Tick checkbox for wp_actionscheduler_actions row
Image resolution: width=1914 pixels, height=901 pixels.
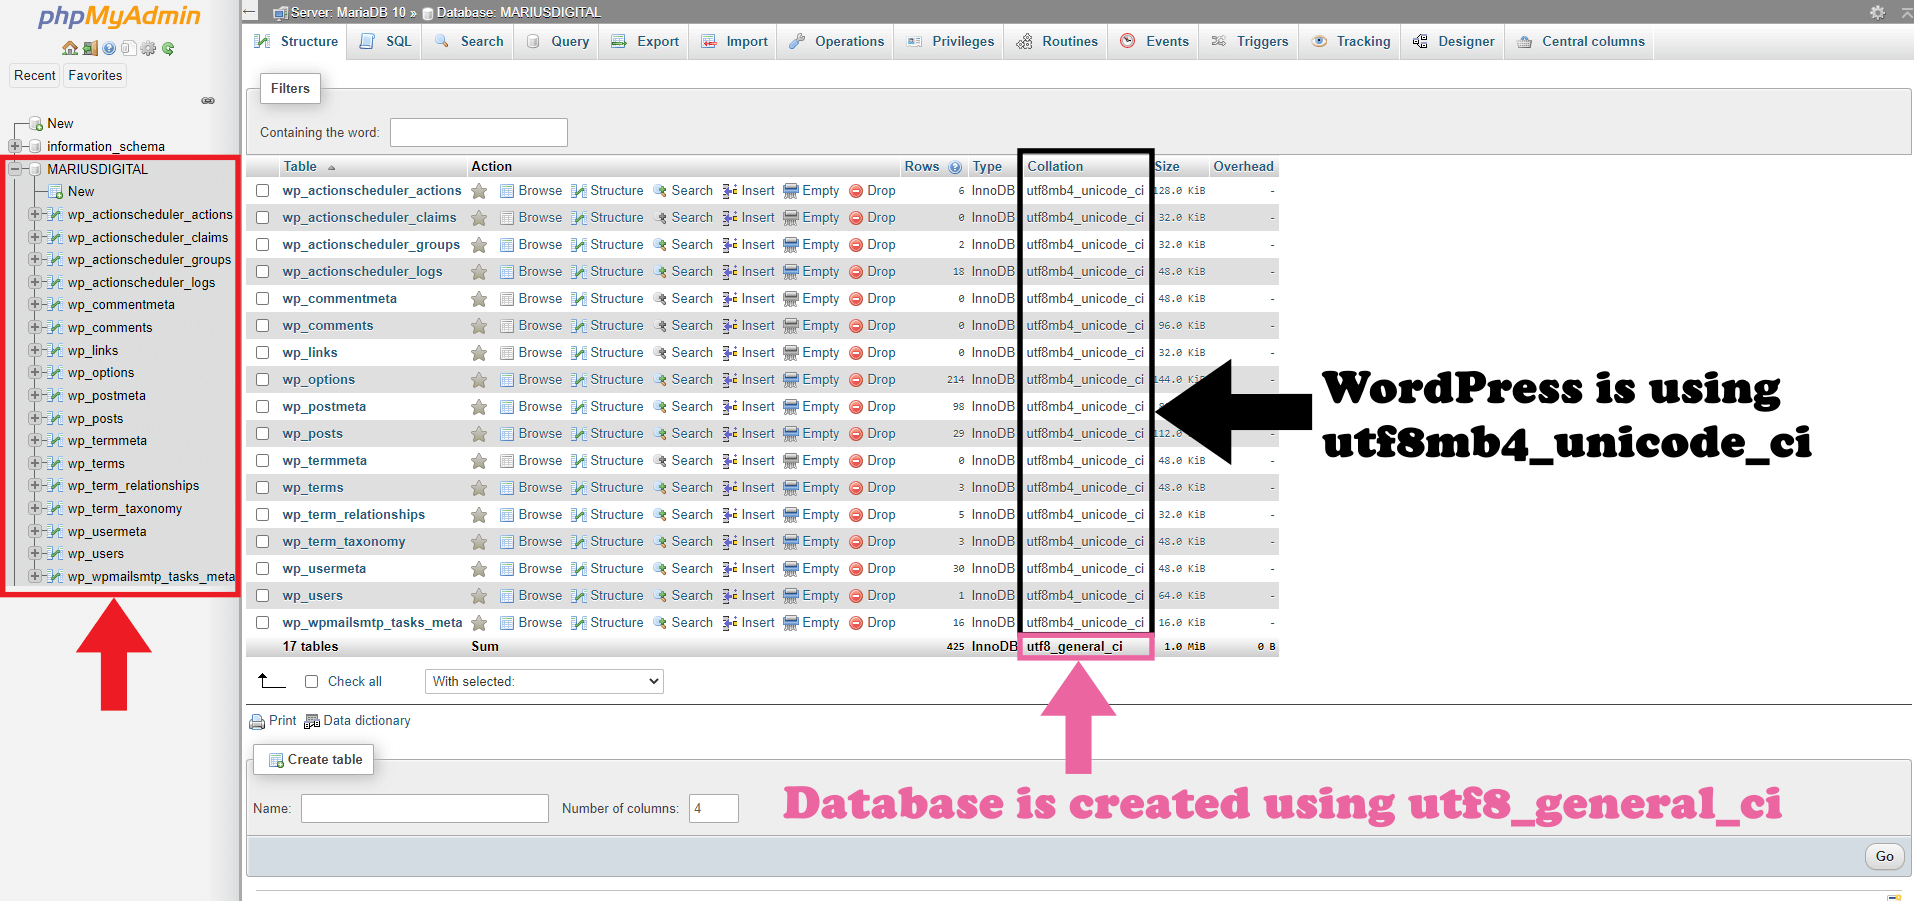[262, 191]
